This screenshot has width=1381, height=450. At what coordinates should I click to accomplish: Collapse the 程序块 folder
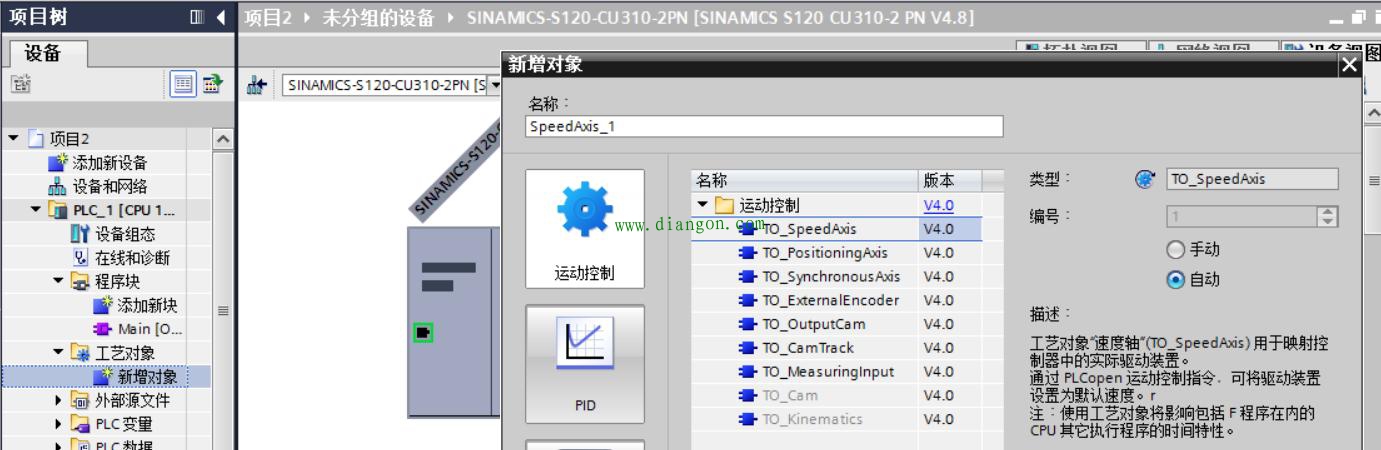click(59, 282)
